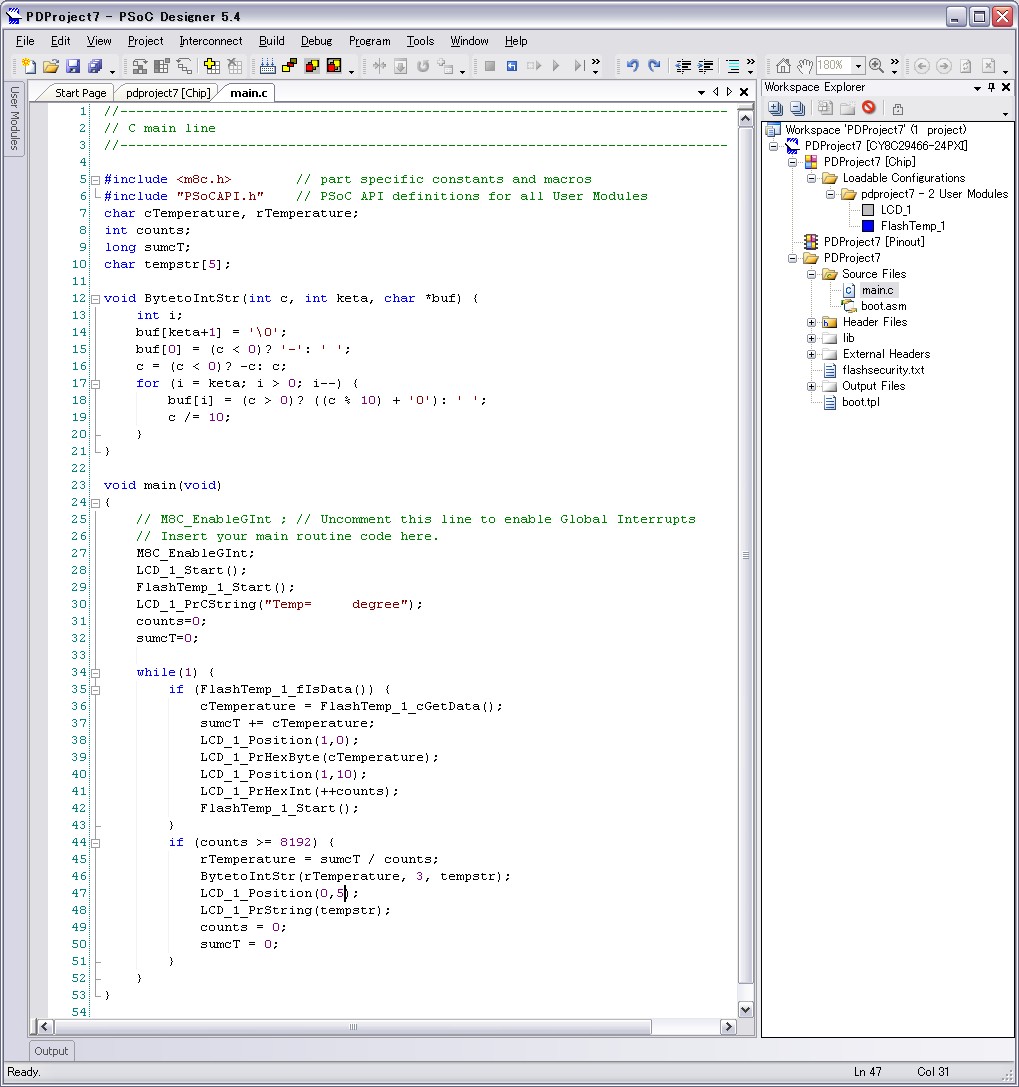Image resolution: width=1019 pixels, height=1087 pixels.
Task: Collapse the while(1) loop code fold
Action: tap(96, 672)
